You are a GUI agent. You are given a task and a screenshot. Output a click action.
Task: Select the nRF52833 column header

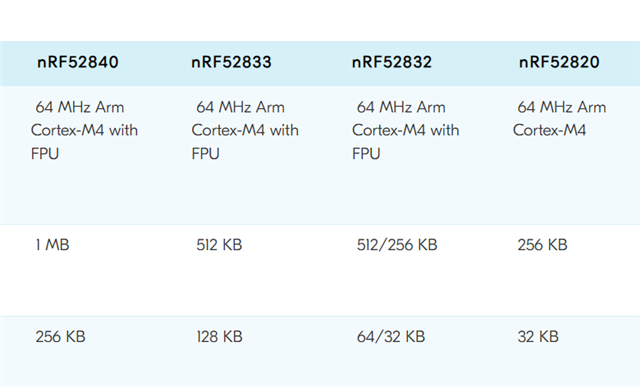pos(231,62)
